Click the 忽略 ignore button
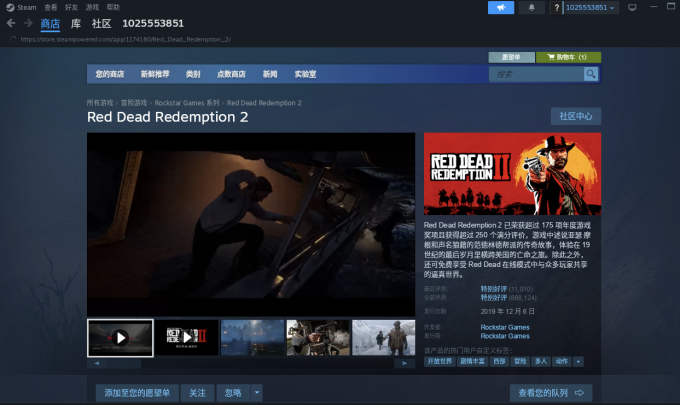Image resolution: width=680 pixels, height=405 pixels. tap(233, 393)
